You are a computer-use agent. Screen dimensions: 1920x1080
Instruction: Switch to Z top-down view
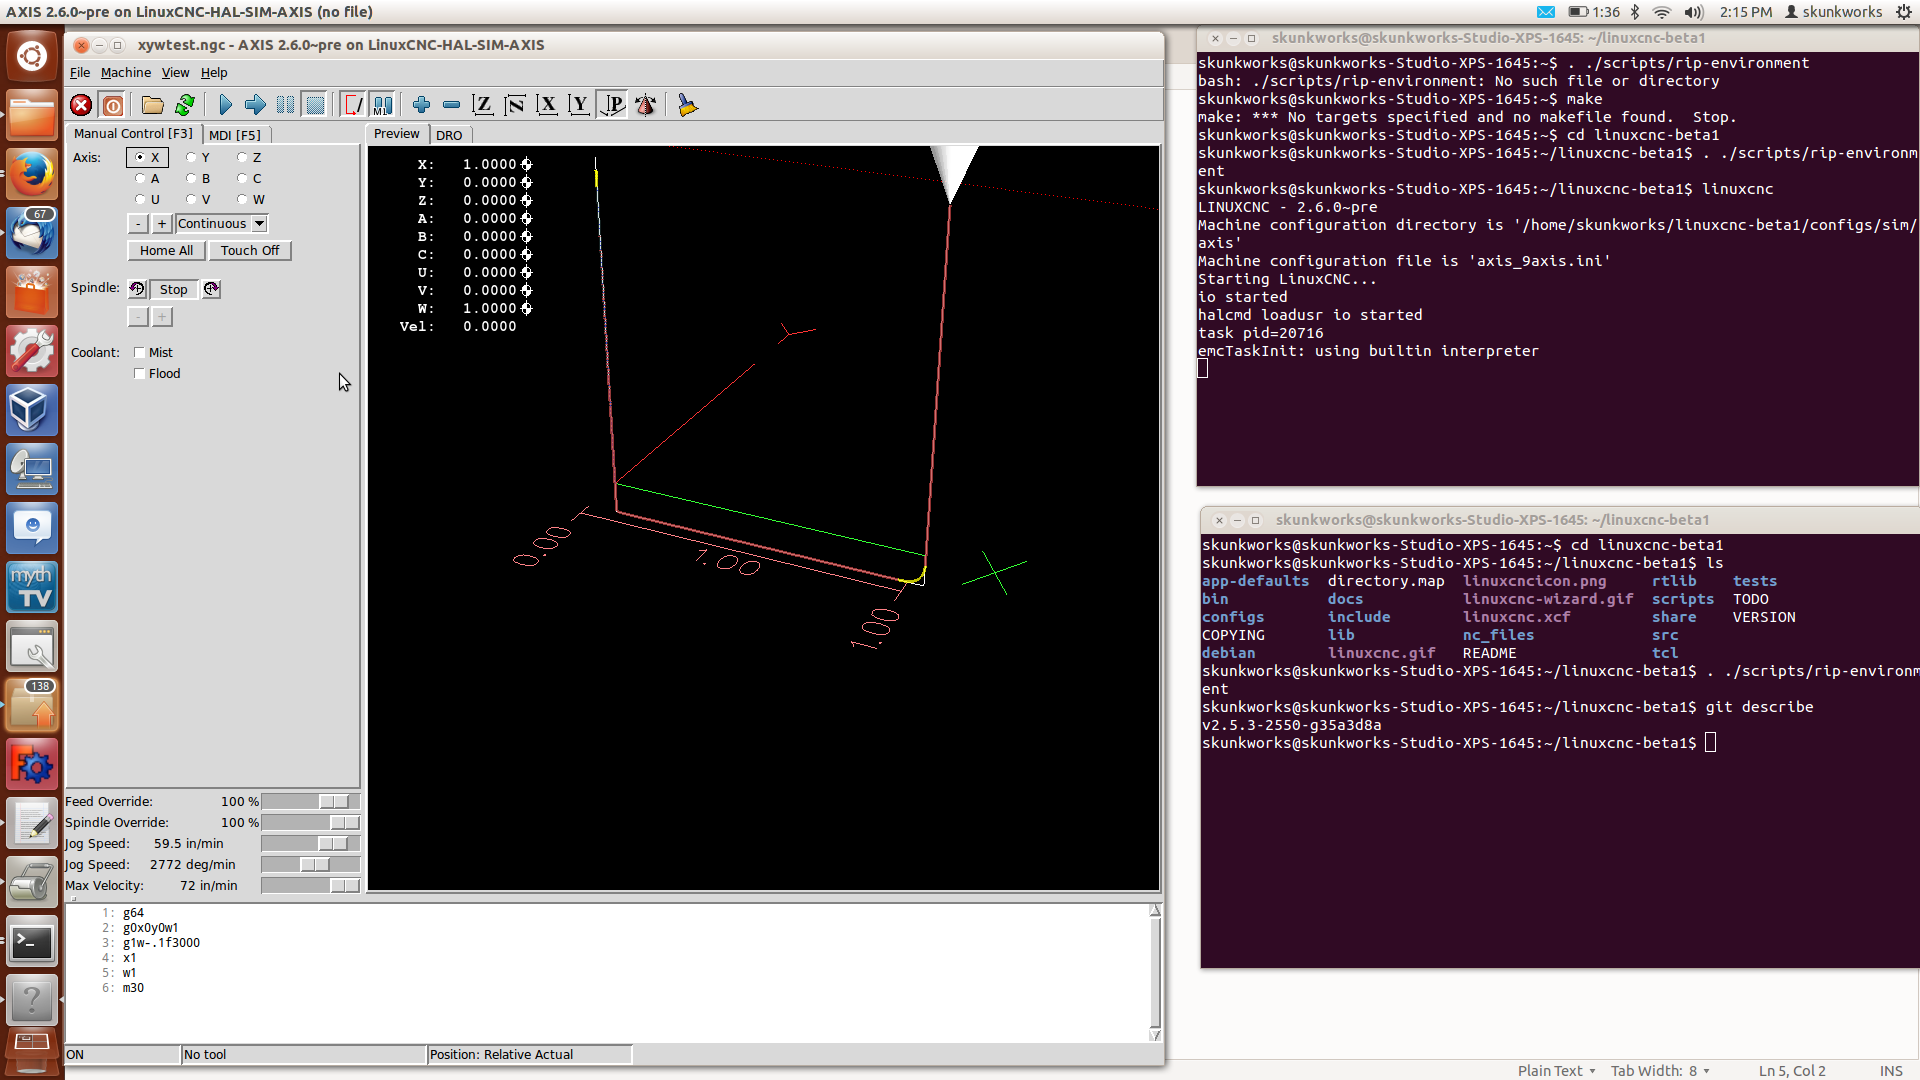tap(483, 105)
